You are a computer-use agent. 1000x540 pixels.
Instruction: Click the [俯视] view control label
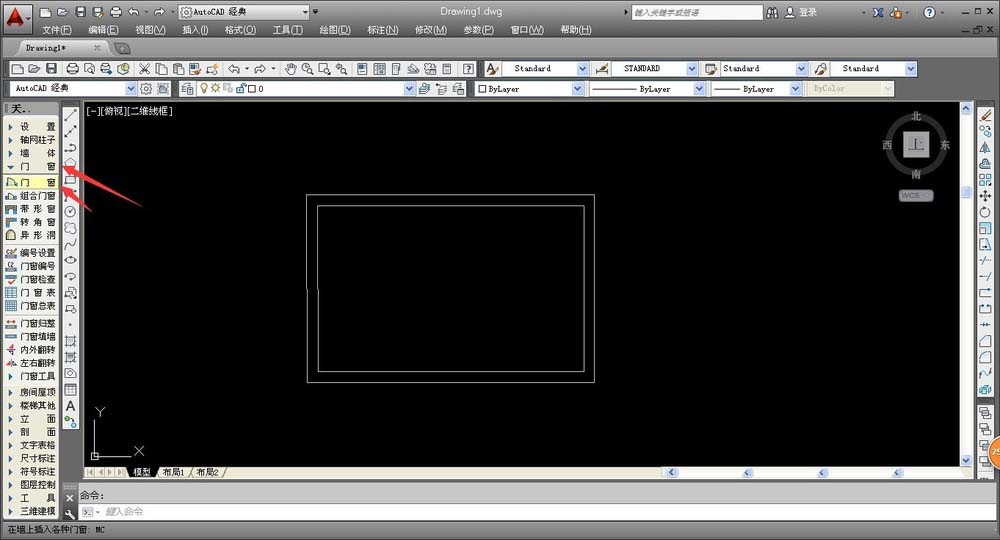pos(114,111)
